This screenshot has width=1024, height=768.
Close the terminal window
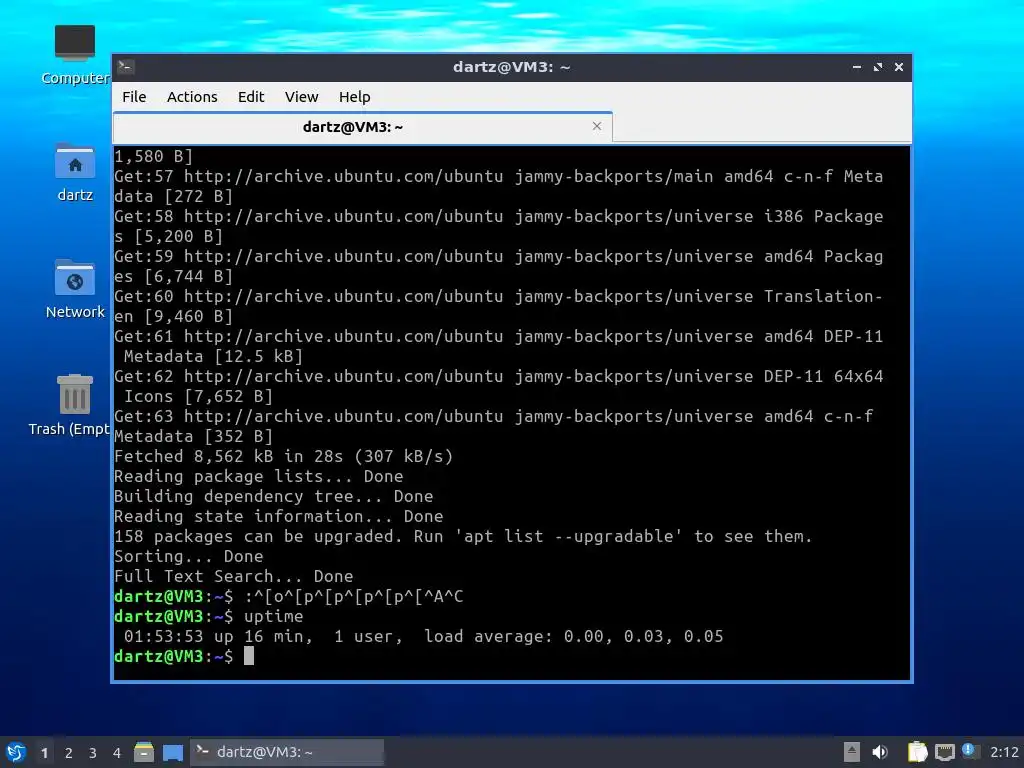899,67
